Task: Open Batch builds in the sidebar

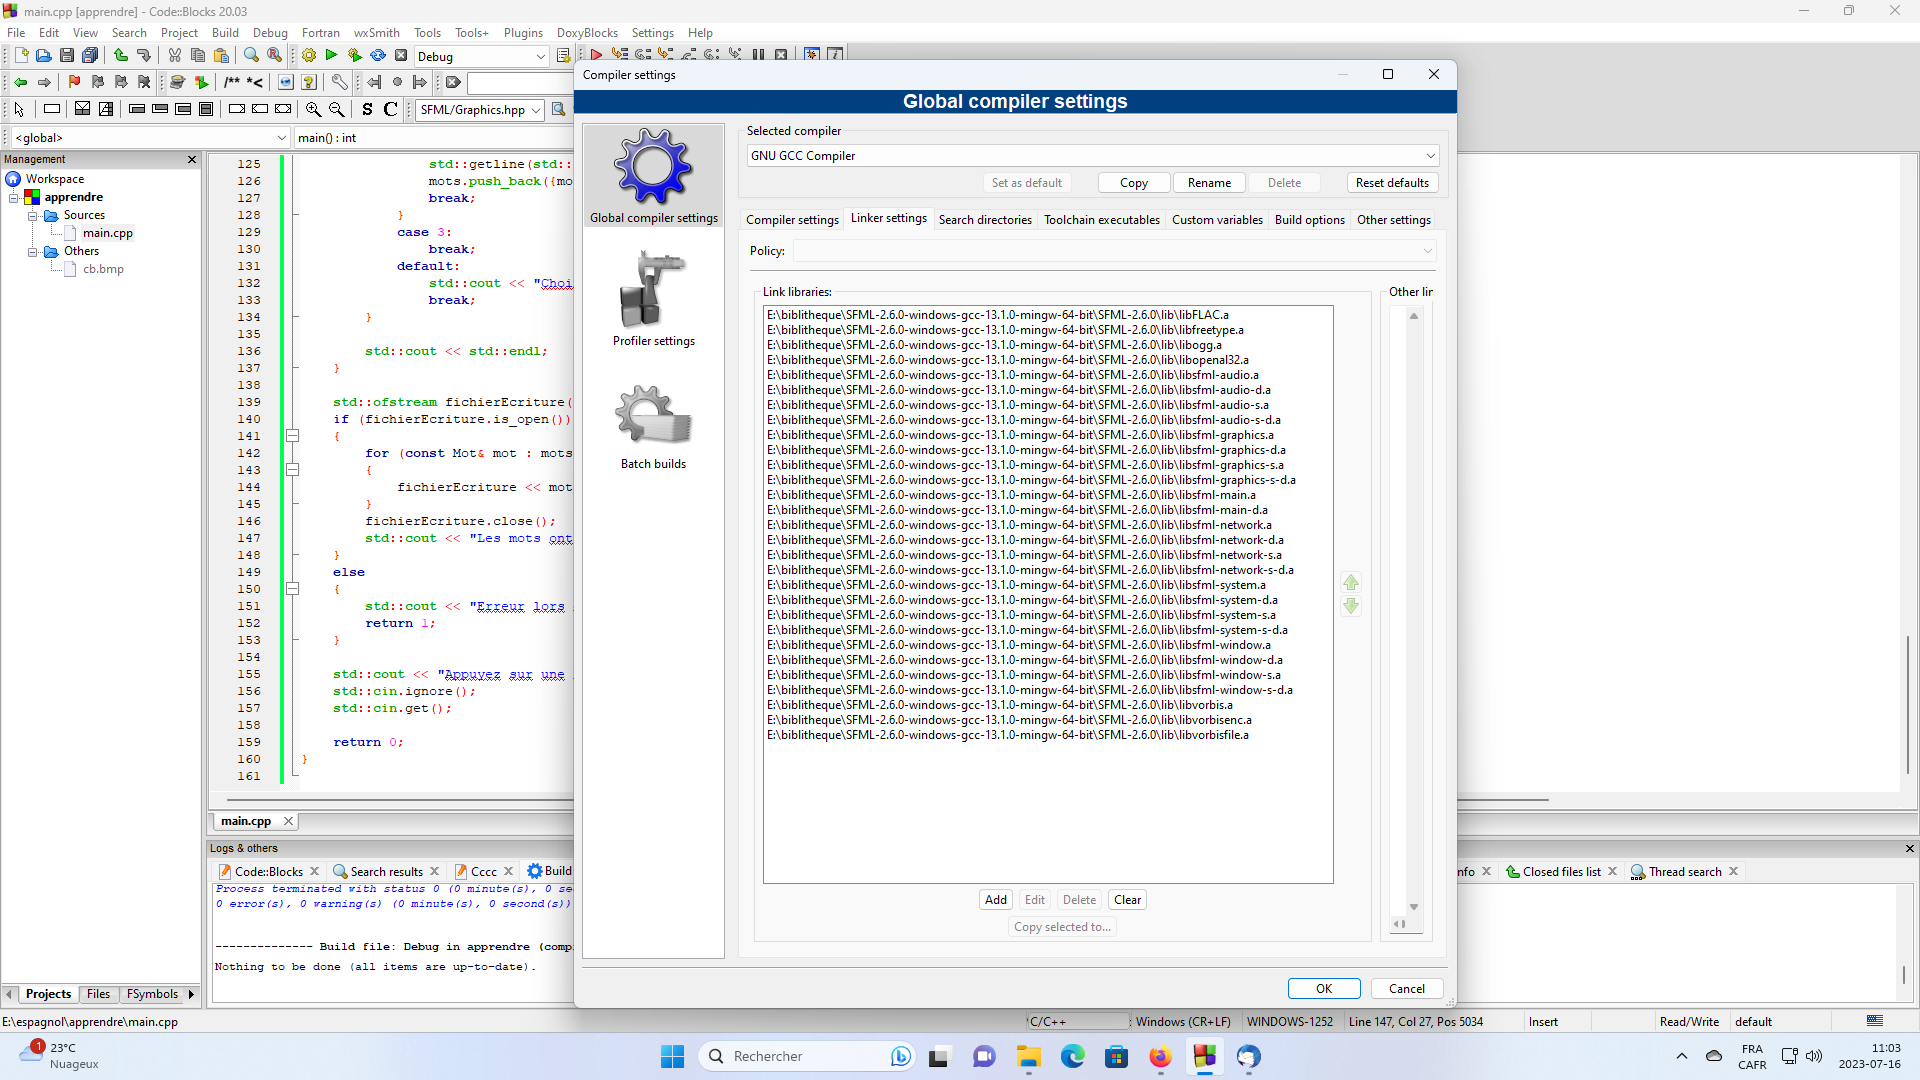Action: coord(653,427)
